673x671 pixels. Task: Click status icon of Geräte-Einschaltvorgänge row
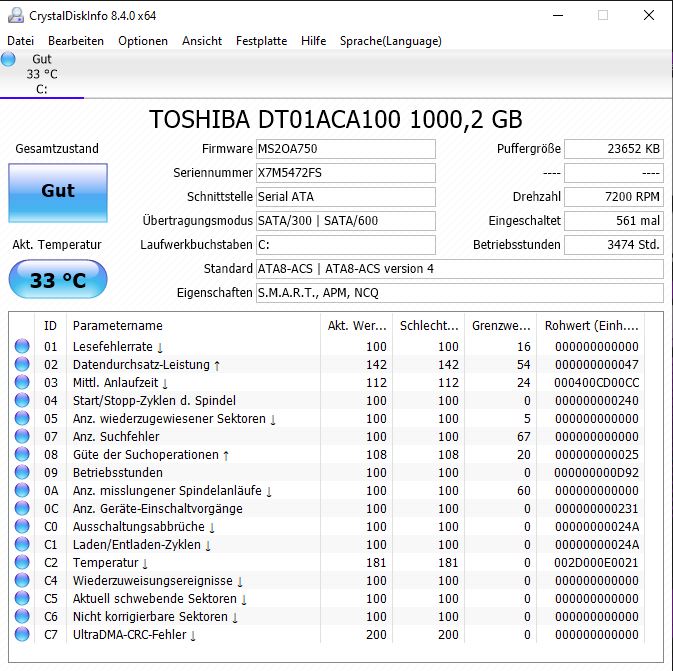tap(22, 508)
